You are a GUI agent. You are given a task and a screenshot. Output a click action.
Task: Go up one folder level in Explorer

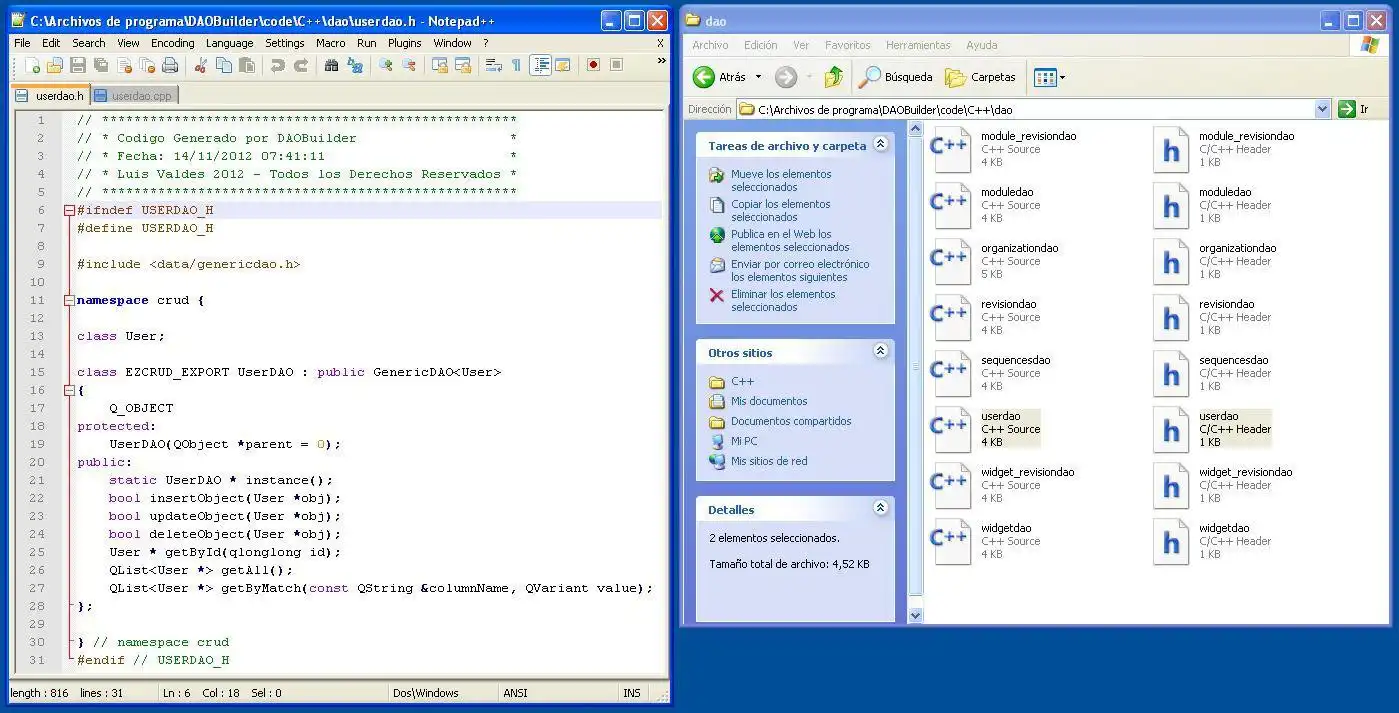coord(833,77)
